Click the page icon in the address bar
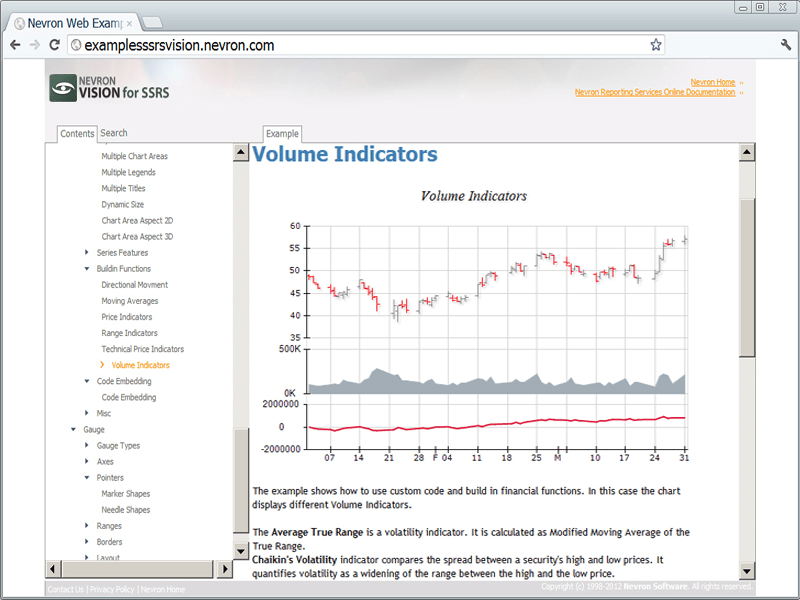This screenshot has height=600, width=800. point(74,44)
